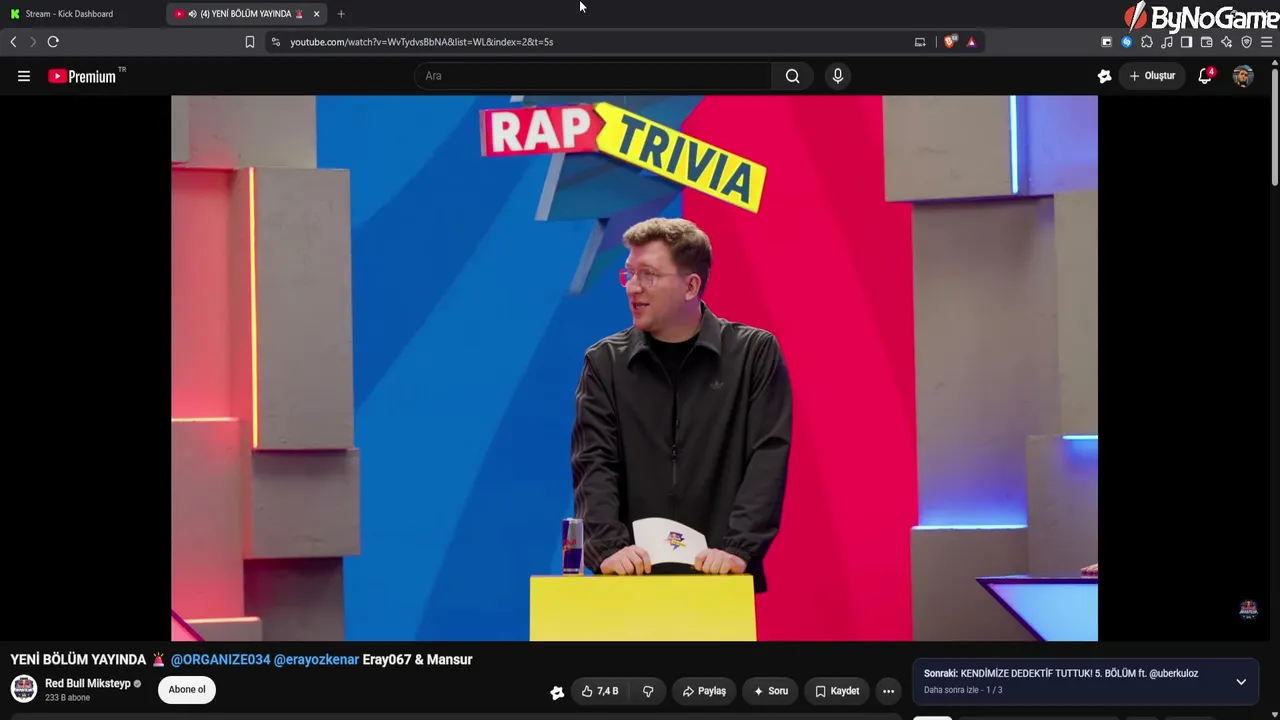This screenshot has width=1280, height=720.
Task: Start voice search with the microphone
Action: click(838, 76)
